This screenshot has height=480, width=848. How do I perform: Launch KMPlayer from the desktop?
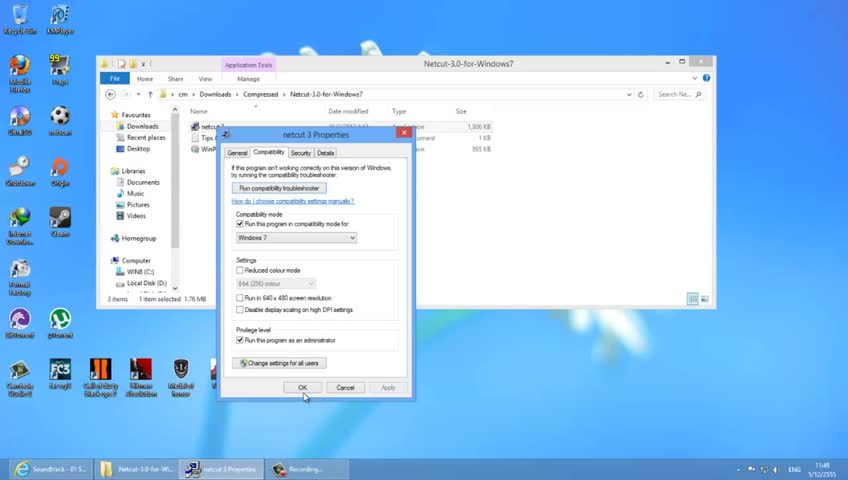point(60,18)
